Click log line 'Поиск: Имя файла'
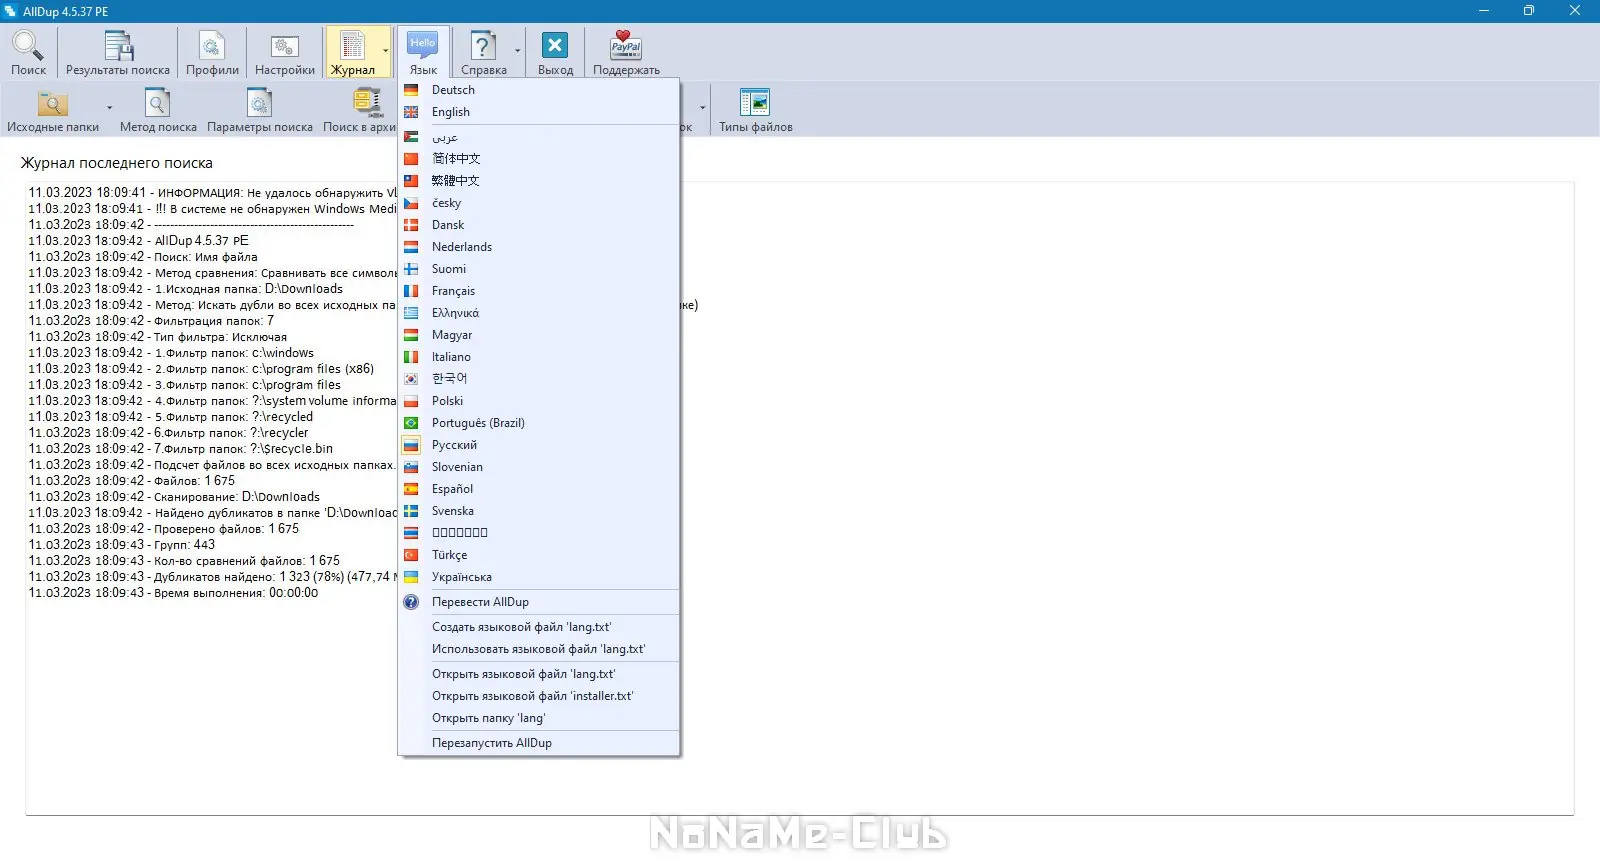Screen dimensions: 1600x860 [x=143, y=257]
